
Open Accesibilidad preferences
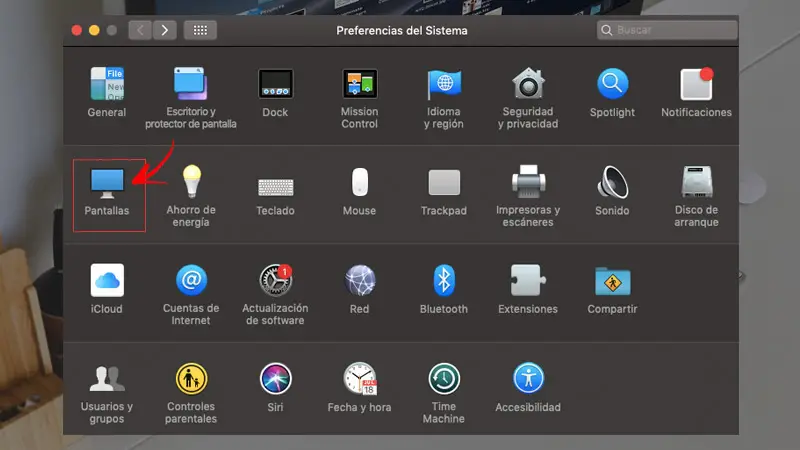click(x=528, y=388)
